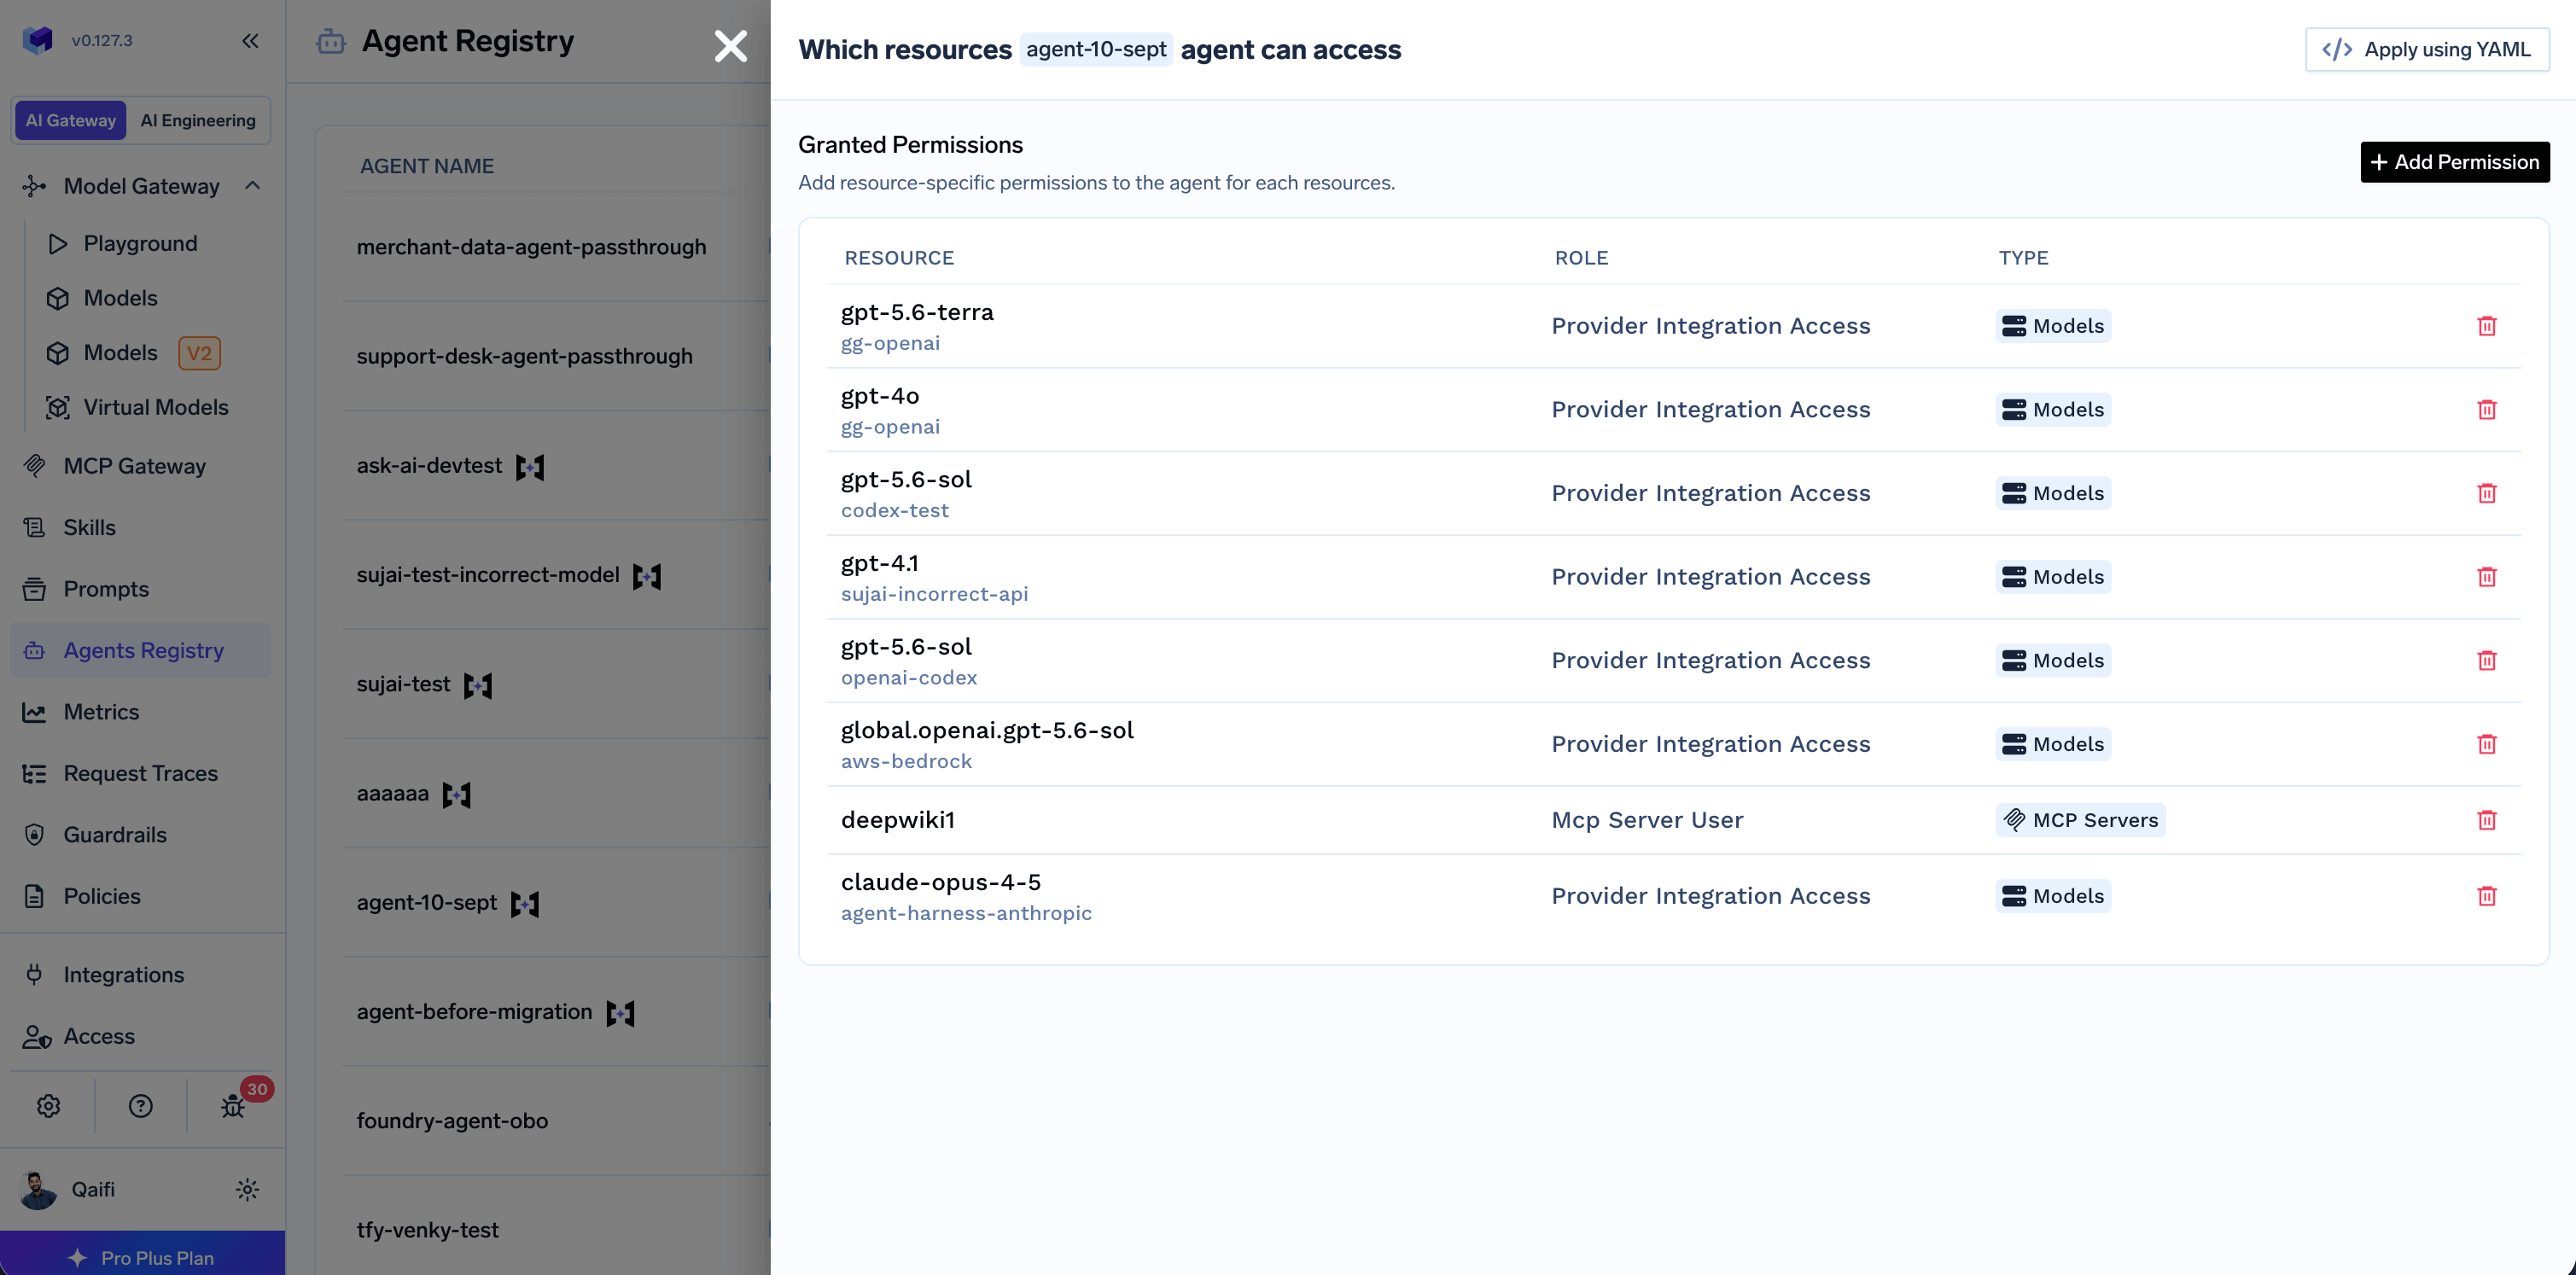
Task: Click the Qaifi user avatar
Action: [x=38, y=1189]
